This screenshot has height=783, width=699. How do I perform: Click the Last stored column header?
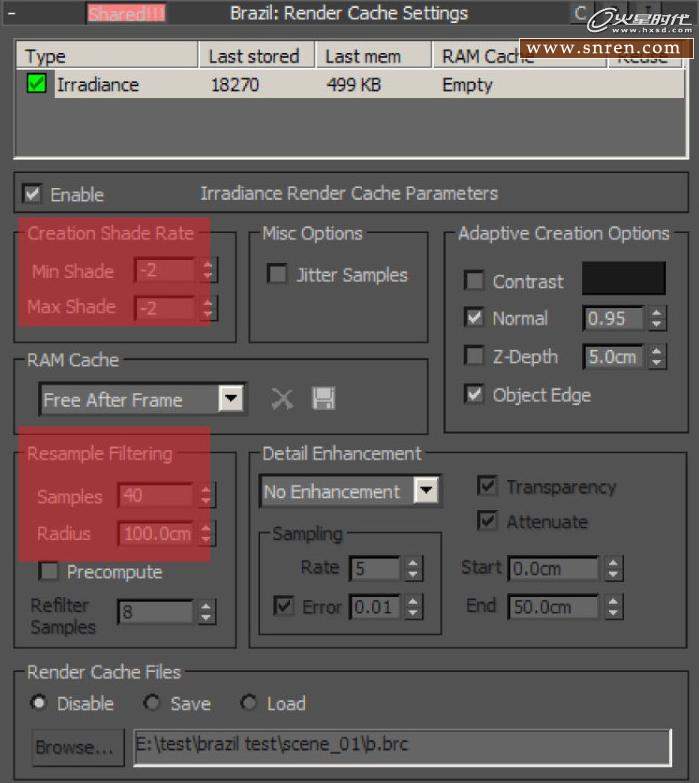click(x=257, y=56)
